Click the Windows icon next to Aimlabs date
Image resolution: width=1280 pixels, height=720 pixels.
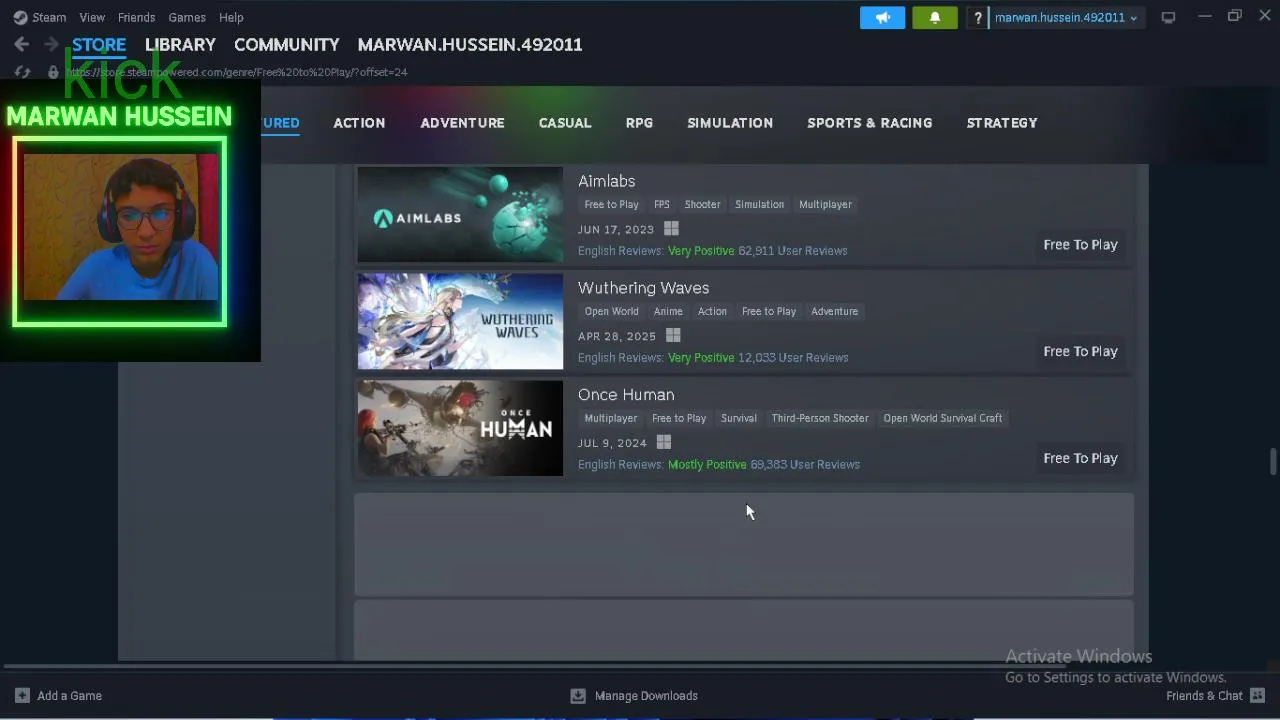point(671,229)
